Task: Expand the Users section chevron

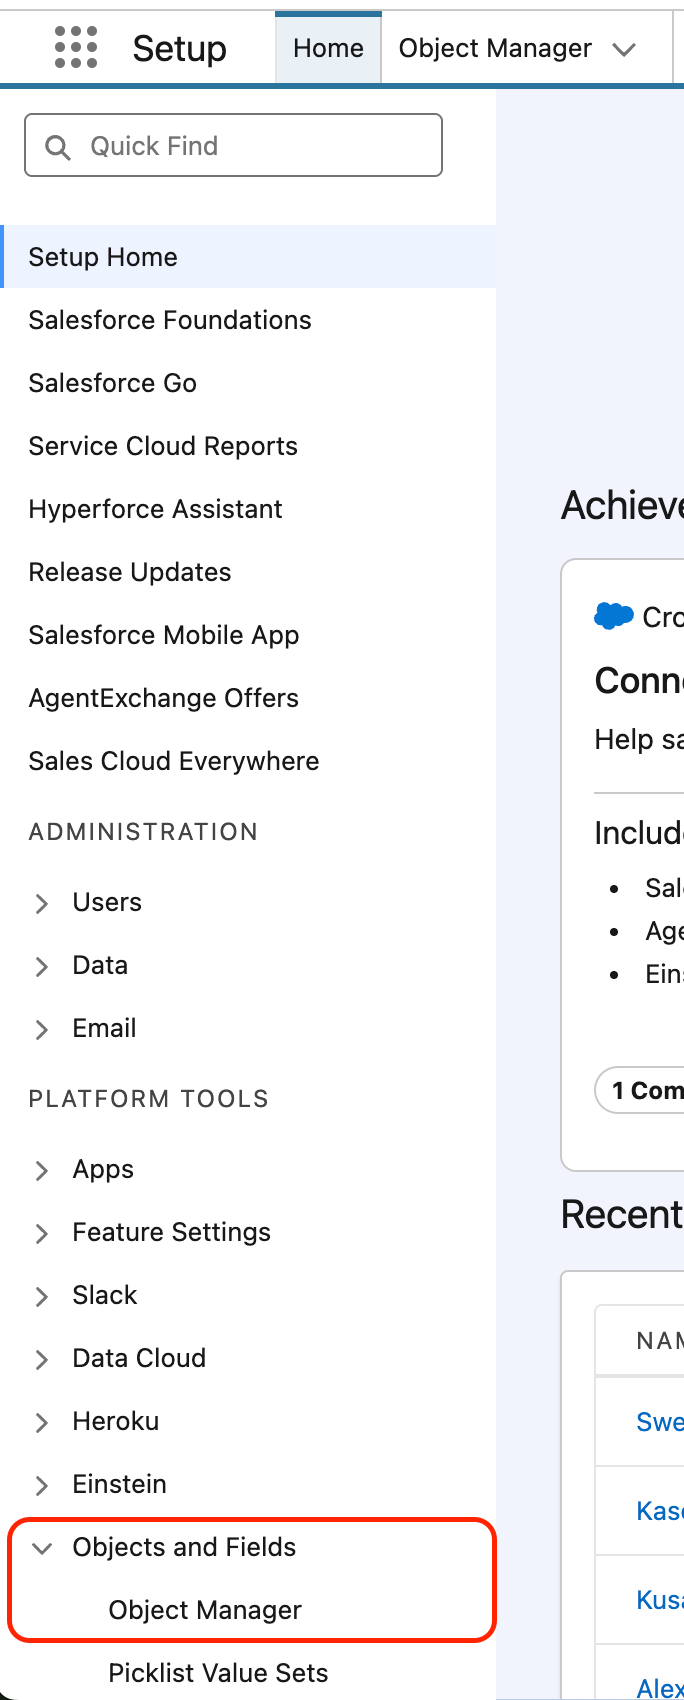Action: (42, 904)
